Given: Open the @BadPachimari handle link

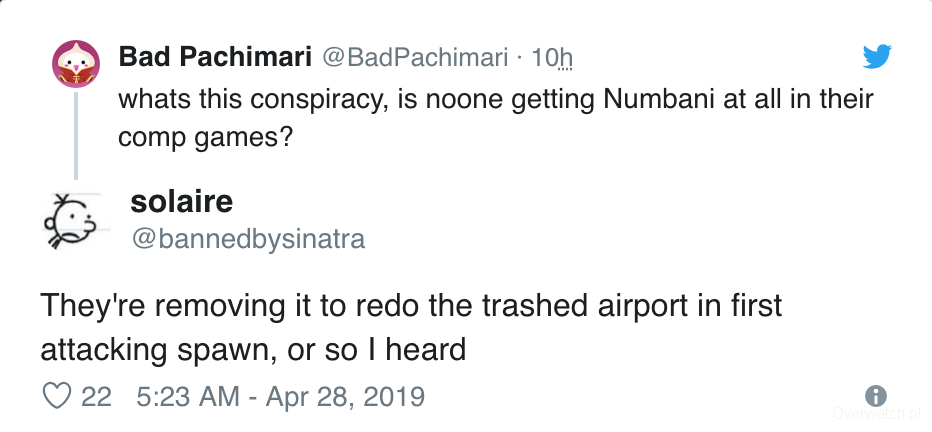Looking at the screenshot, I should pyautogui.click(x=414, y=58).
